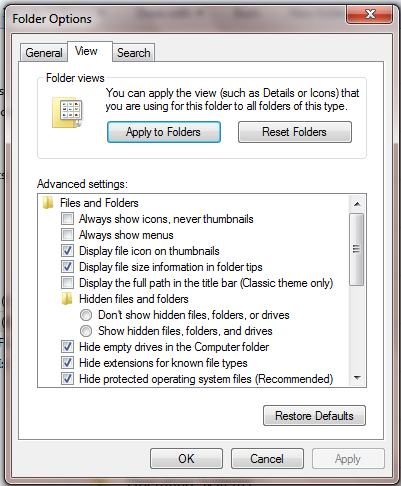Click the Advanced settings label text
Image resolution: width=401 pixels, height=486 pixels.
click(x=82, y=184)
